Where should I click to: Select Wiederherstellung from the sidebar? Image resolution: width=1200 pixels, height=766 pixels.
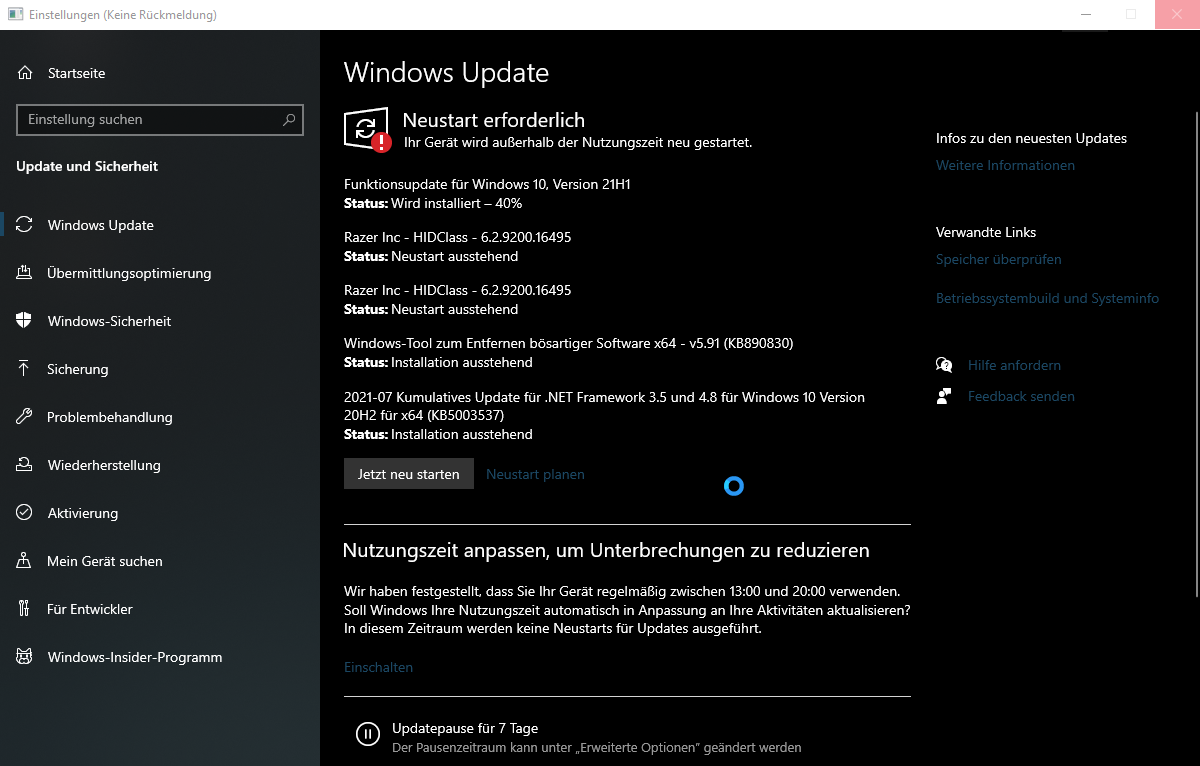(104, 465)
